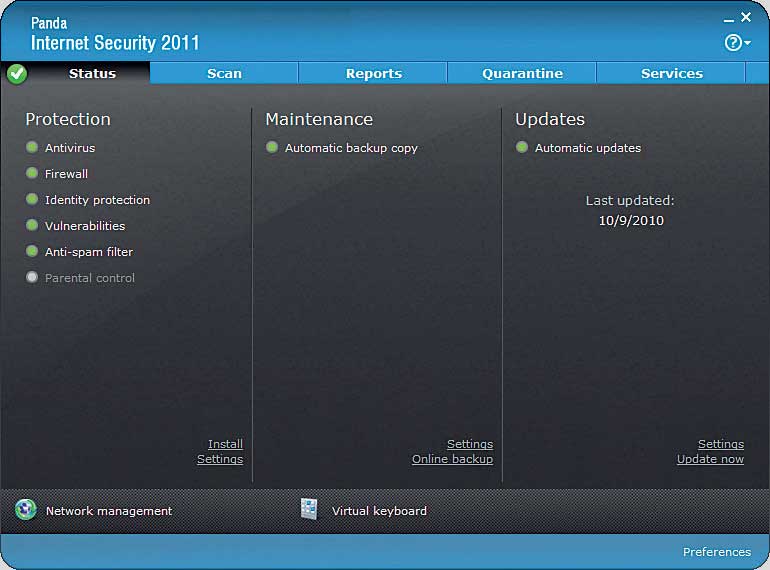Select the Automatic backup copy label
This screenshot has height=570, width=770.
351,148
